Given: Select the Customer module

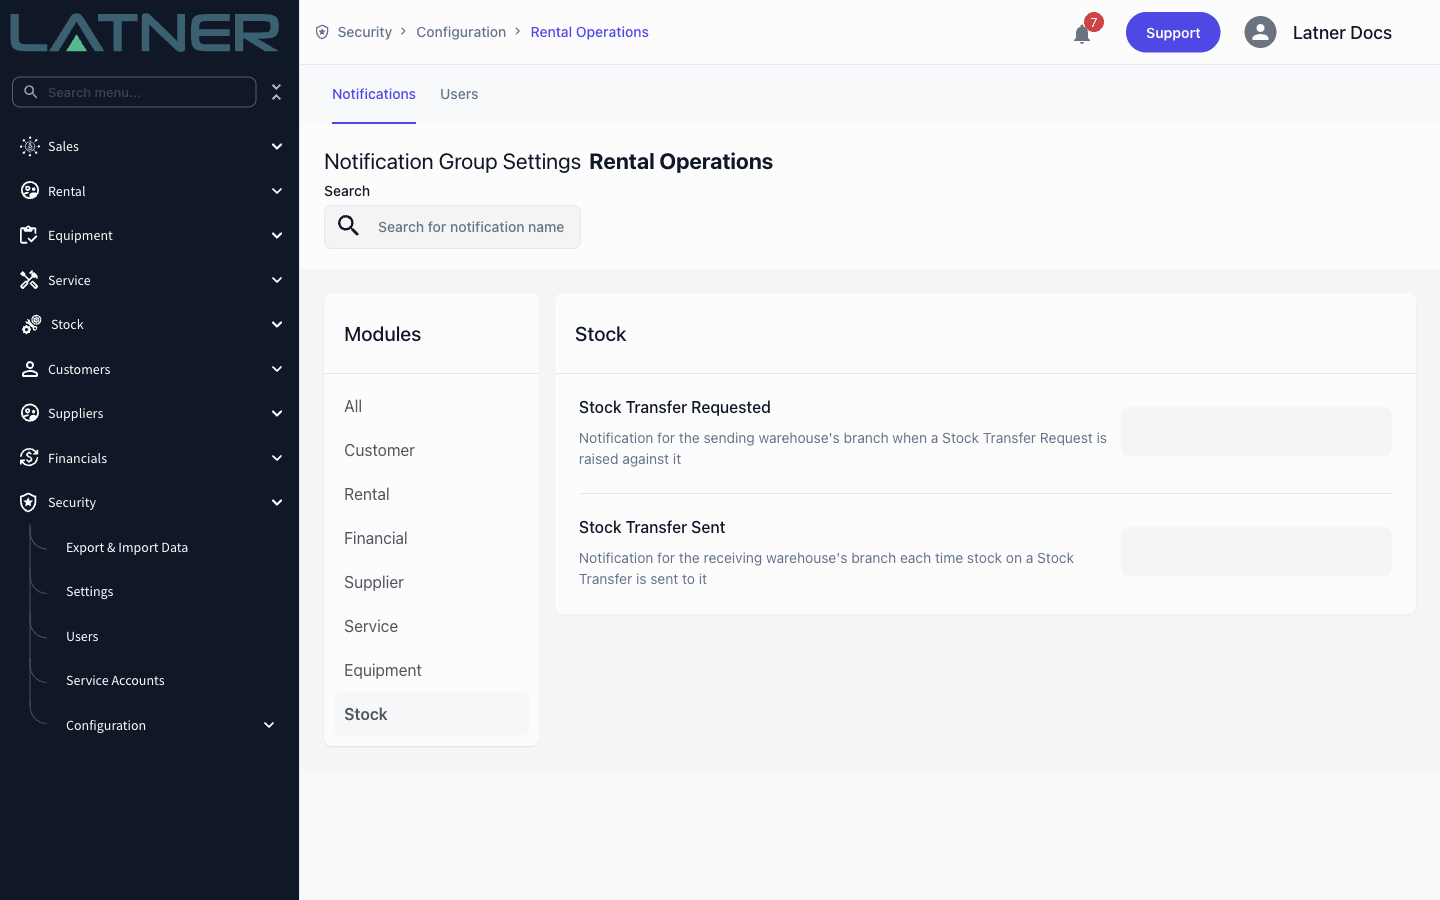Looking at the screenshot, I should (x=431, y=450).
